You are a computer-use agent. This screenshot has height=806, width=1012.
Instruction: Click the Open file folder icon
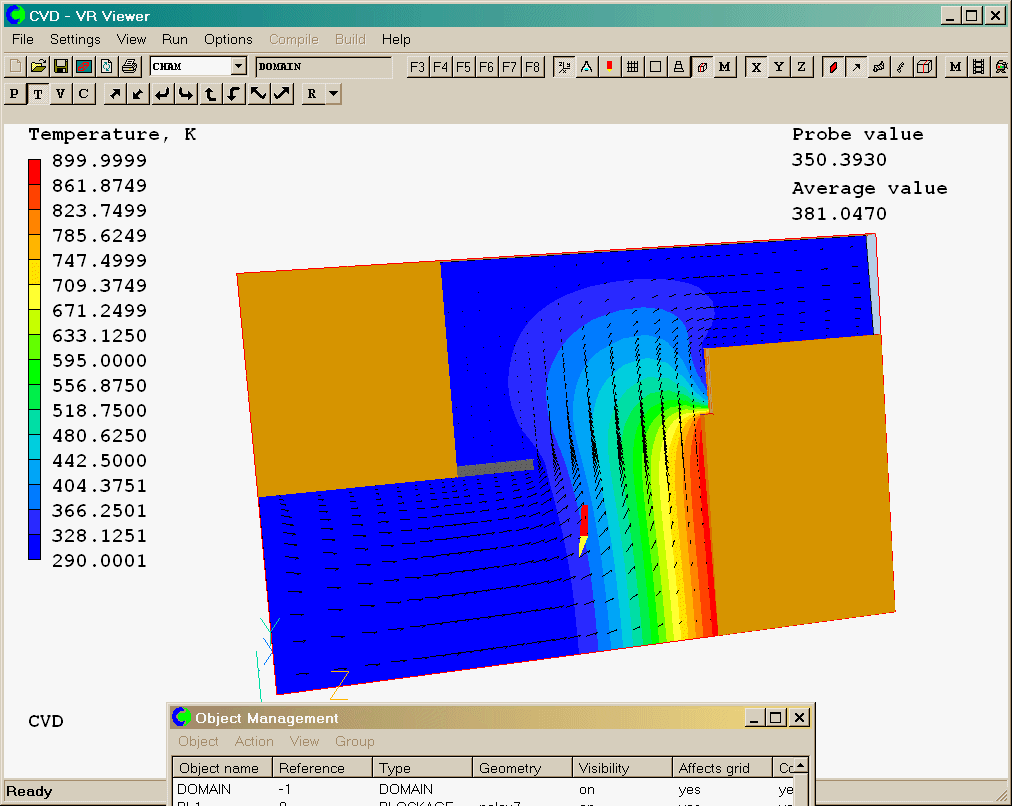38,67
